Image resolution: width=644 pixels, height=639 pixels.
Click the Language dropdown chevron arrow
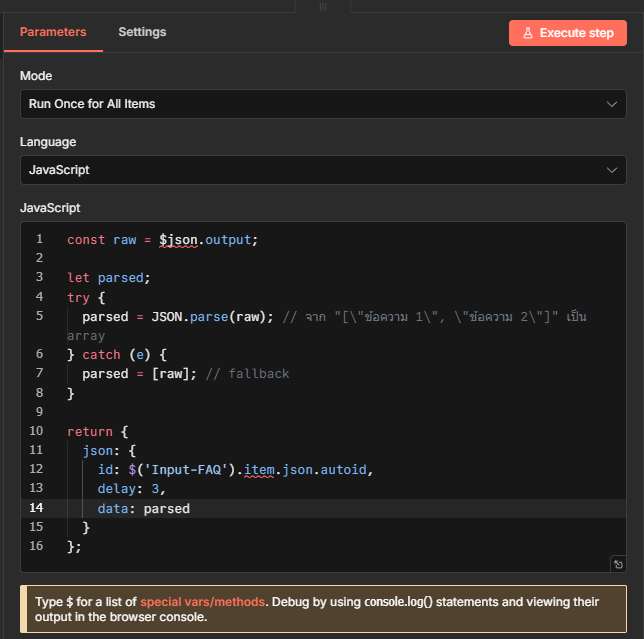612,170
